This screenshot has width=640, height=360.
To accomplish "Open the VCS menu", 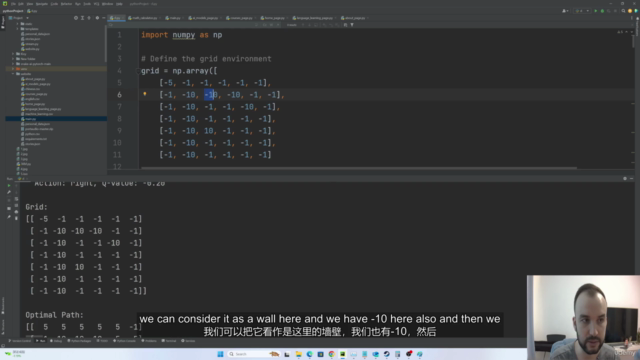I will [96, 4].
